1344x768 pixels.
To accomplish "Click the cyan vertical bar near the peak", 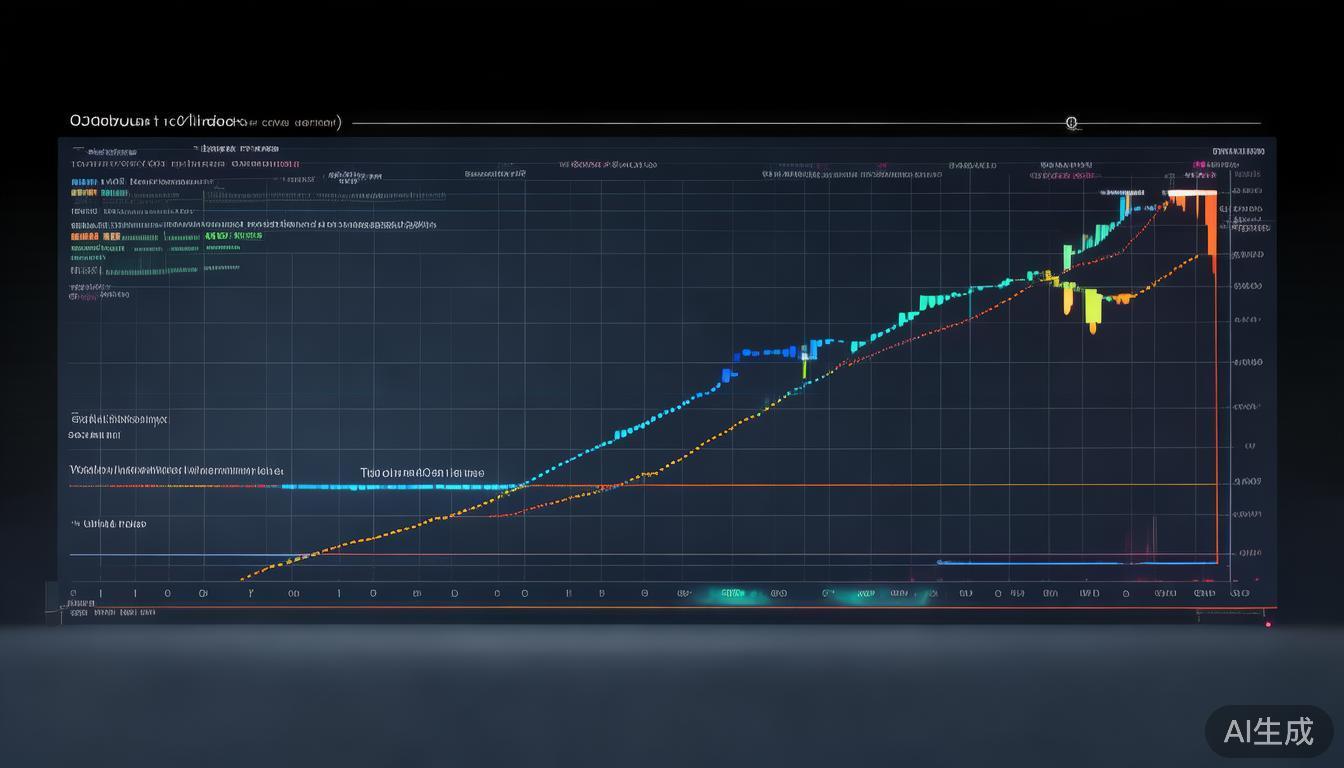I will coord(1124,207).
